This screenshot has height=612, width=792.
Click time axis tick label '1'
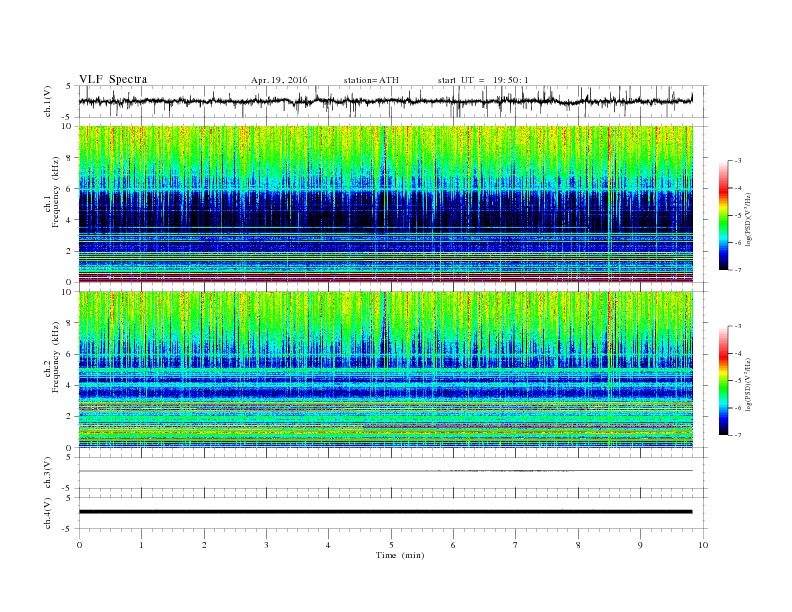click(x=141, y=545)
